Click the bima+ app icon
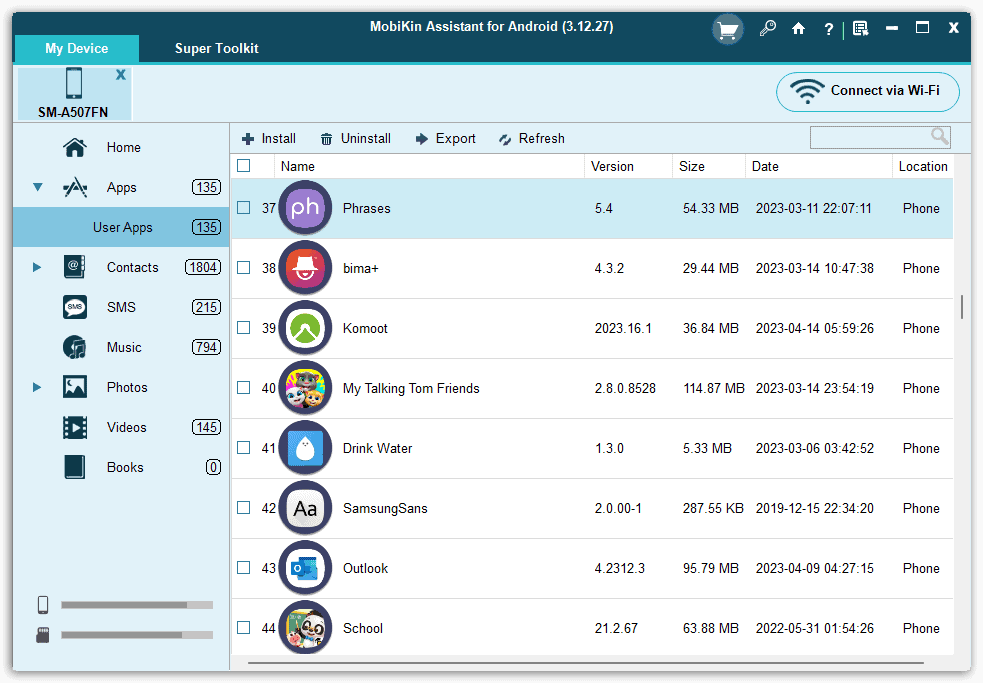Viewport: 983px width, 683px height. [x=305, y=268]
